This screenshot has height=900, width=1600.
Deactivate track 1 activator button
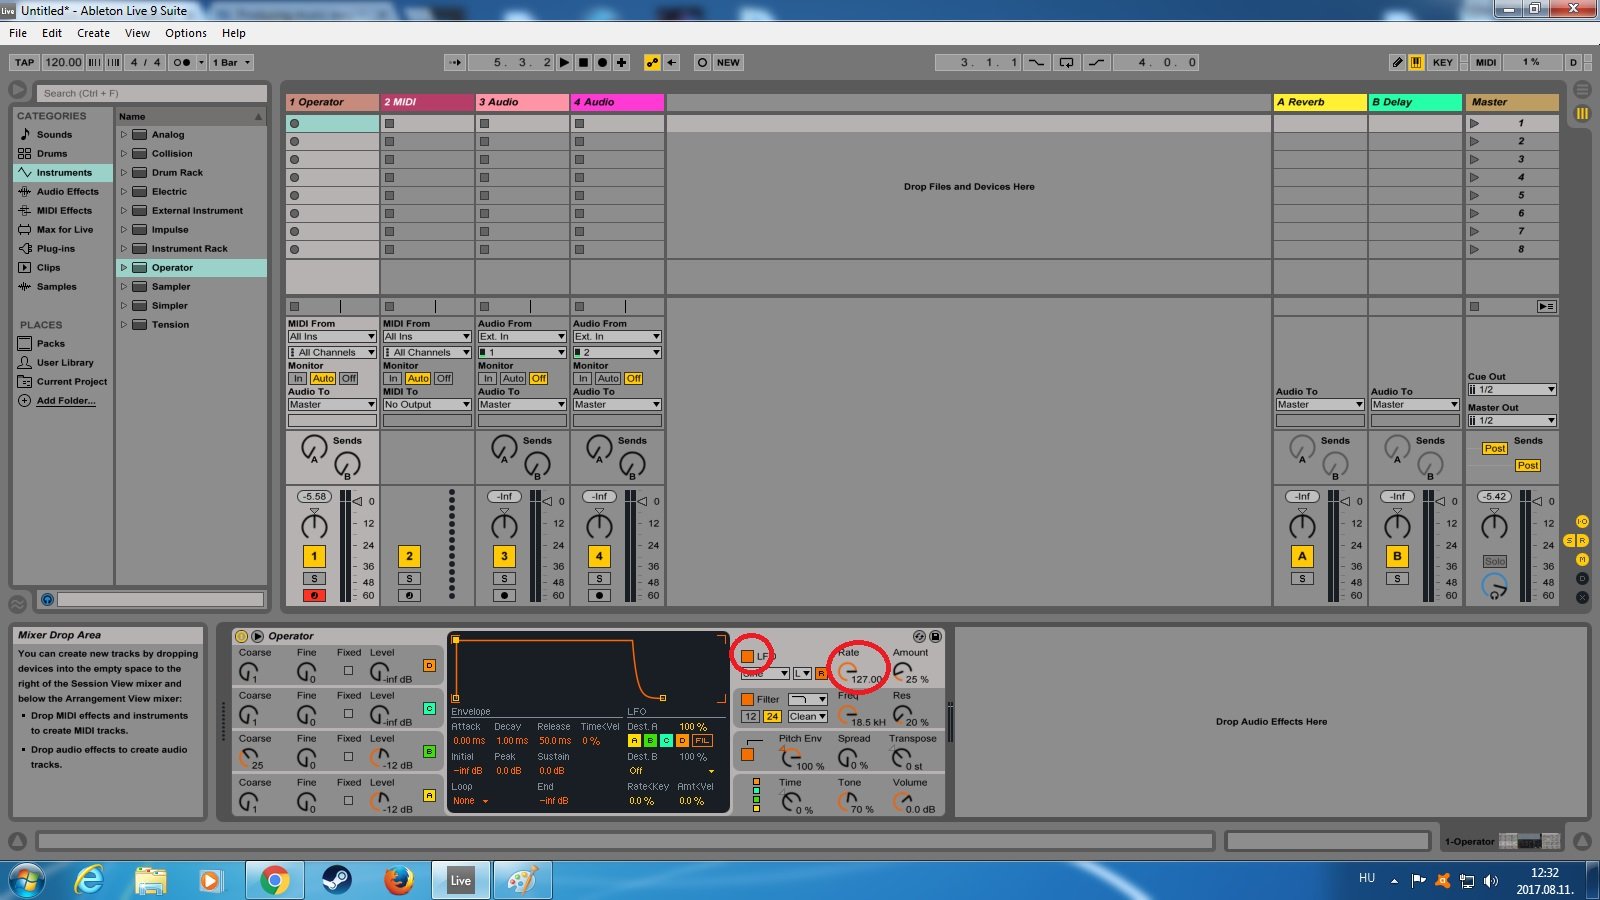314,556
